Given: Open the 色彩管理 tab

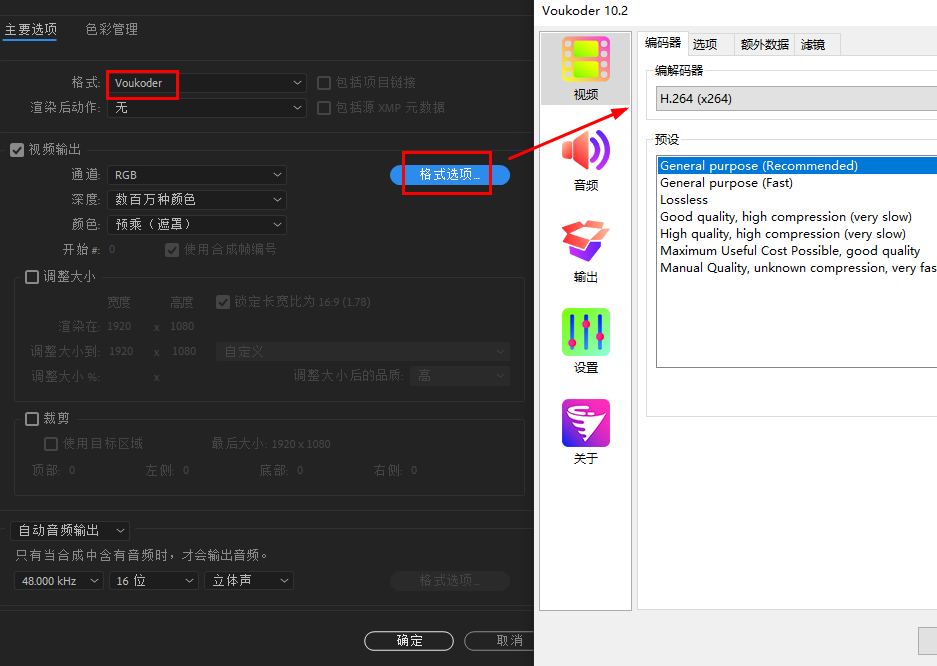Looking at the screenshot, I should 110,29.
